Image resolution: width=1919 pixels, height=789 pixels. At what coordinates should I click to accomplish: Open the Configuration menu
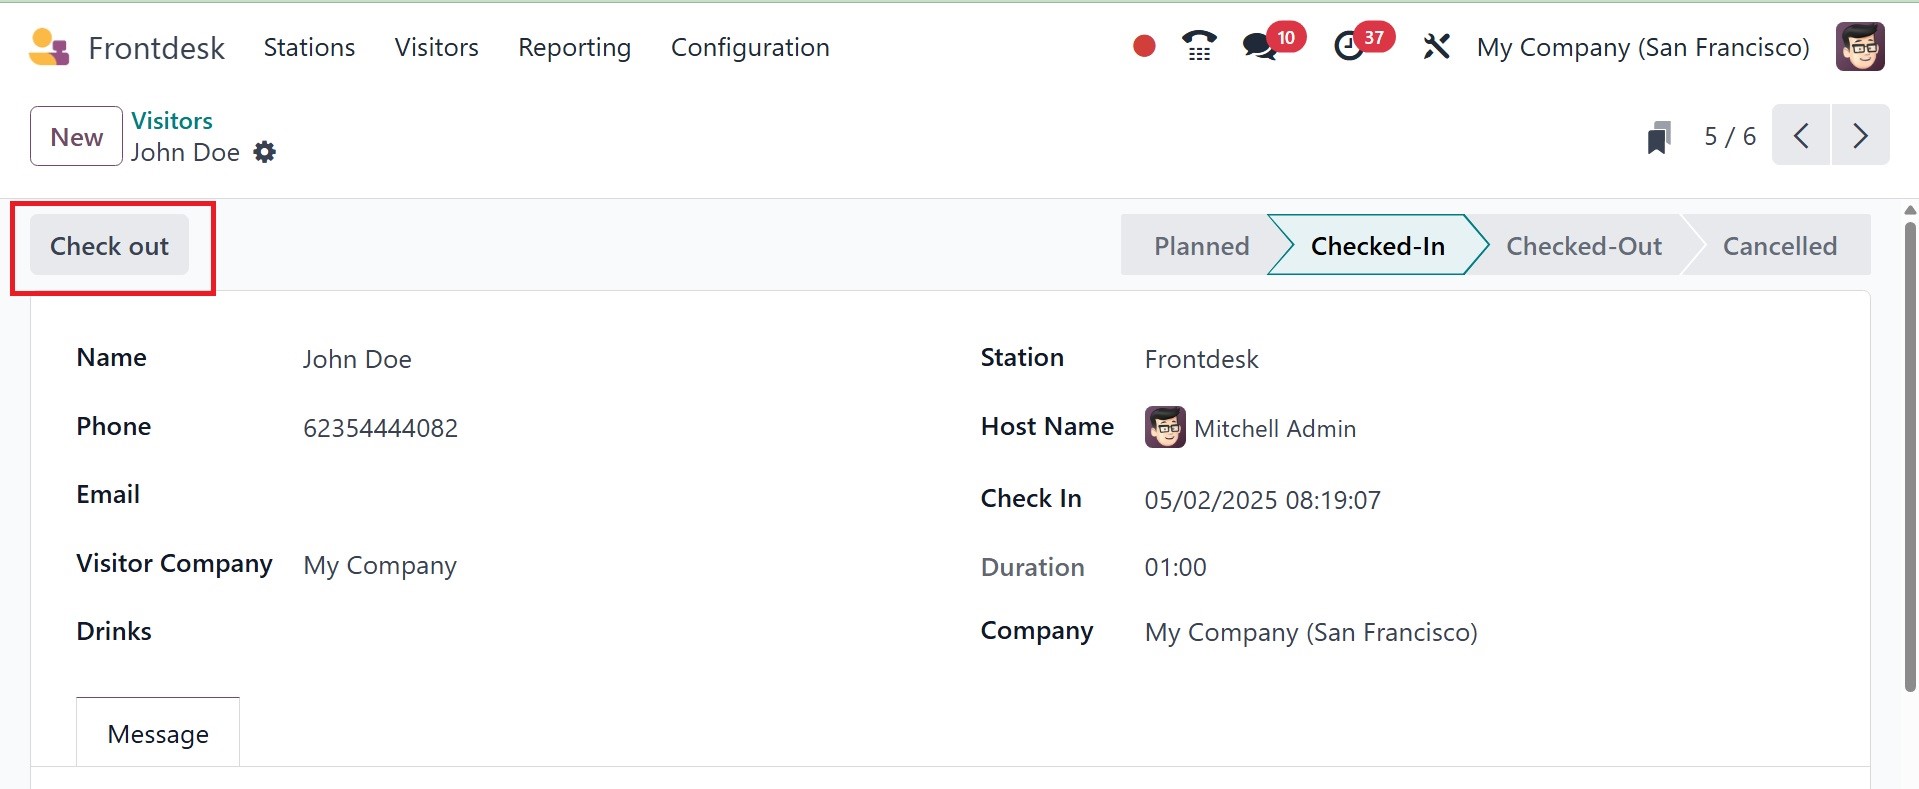coord(750,47)
